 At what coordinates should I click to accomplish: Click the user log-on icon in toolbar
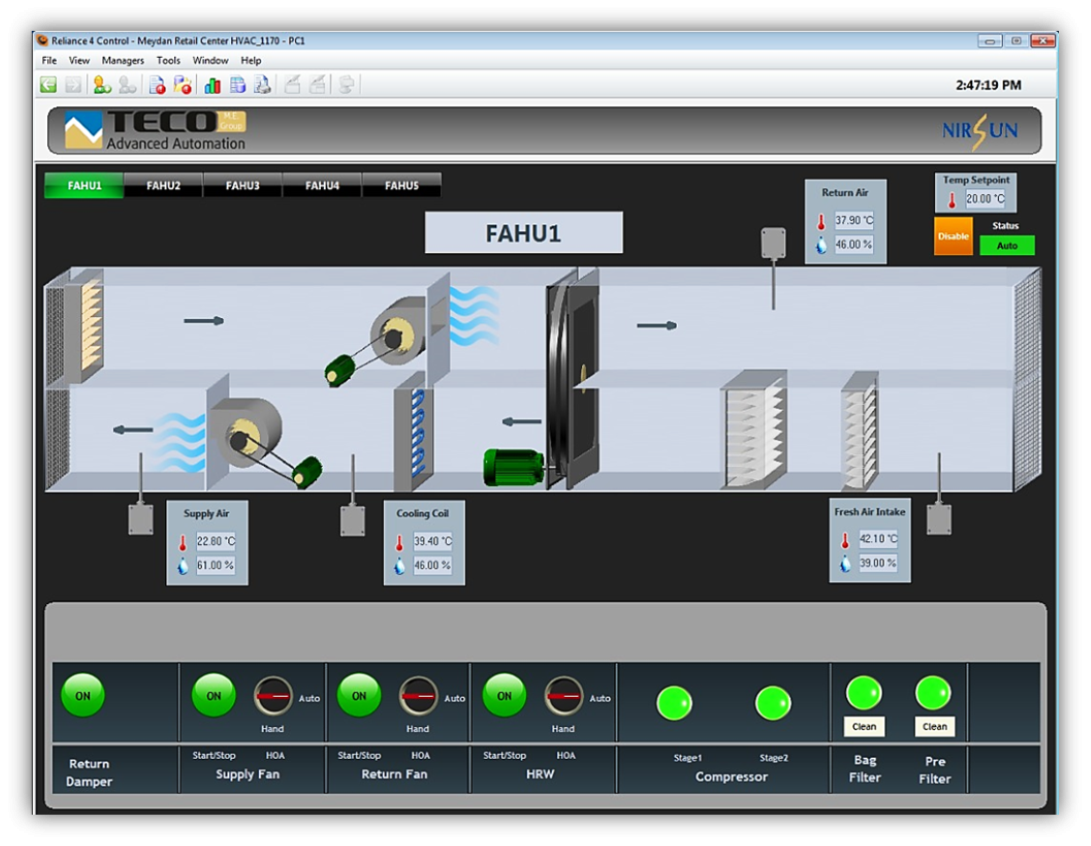click(x=102, y=86)
